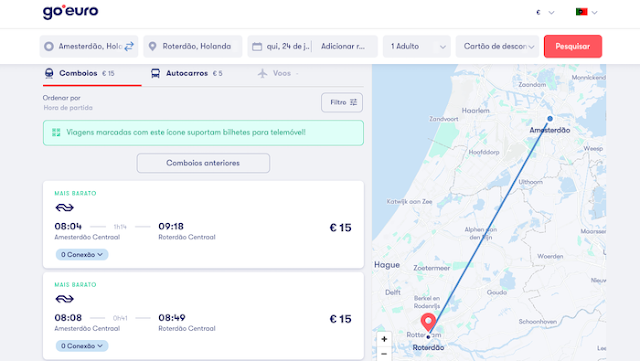Click the Amesterdão label on the map

(549, 130)
